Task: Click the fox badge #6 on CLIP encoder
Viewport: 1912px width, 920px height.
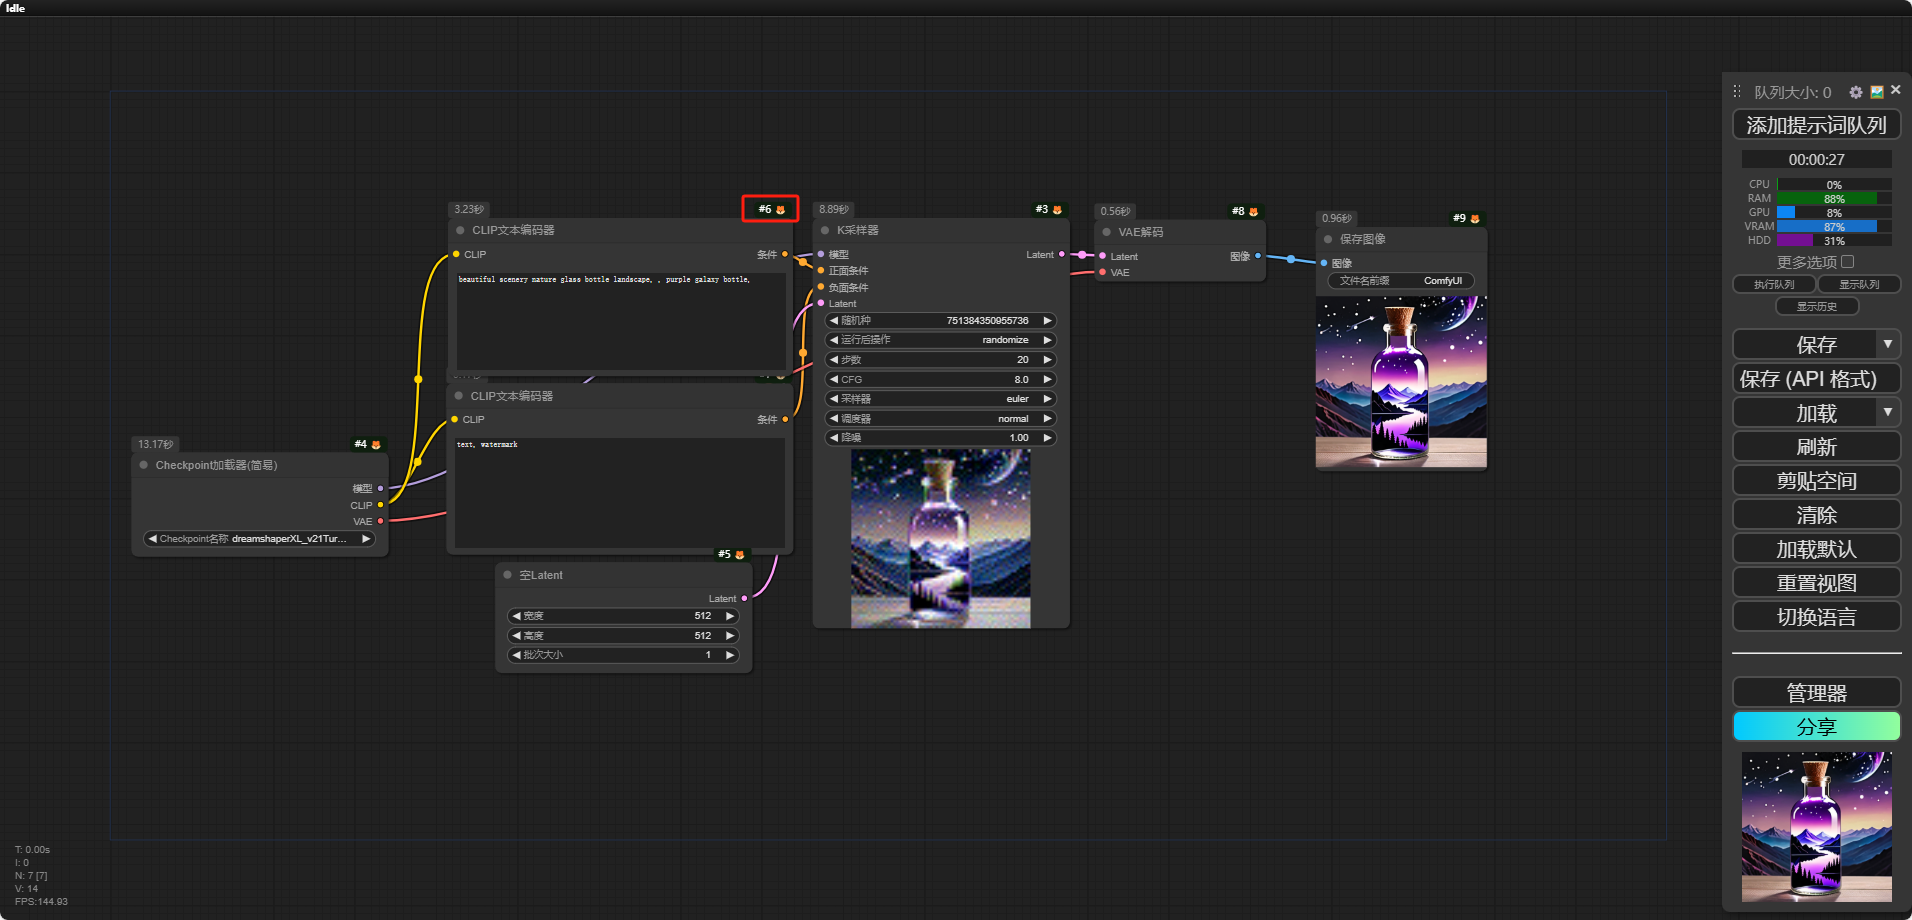Action: pos(771,209)
